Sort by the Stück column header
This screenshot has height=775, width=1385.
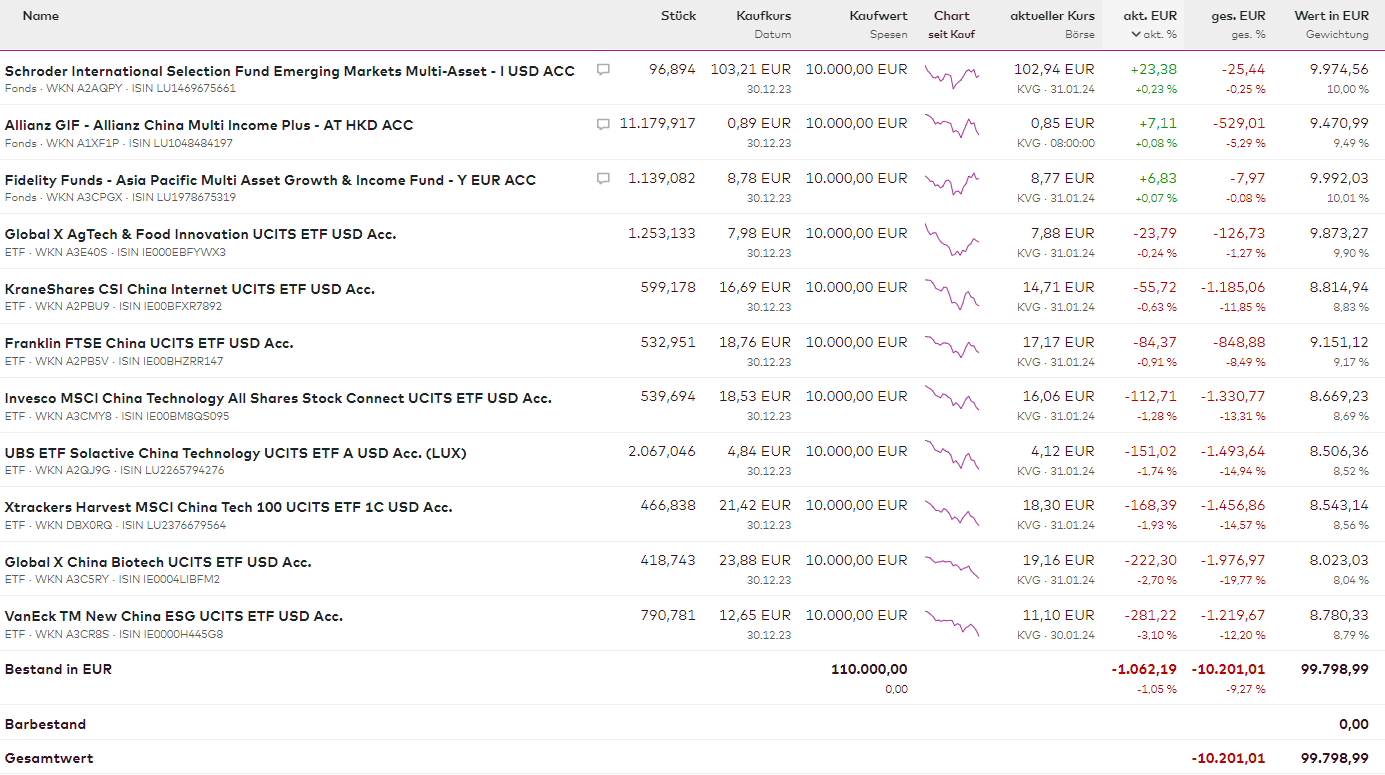tap(678, 16)
